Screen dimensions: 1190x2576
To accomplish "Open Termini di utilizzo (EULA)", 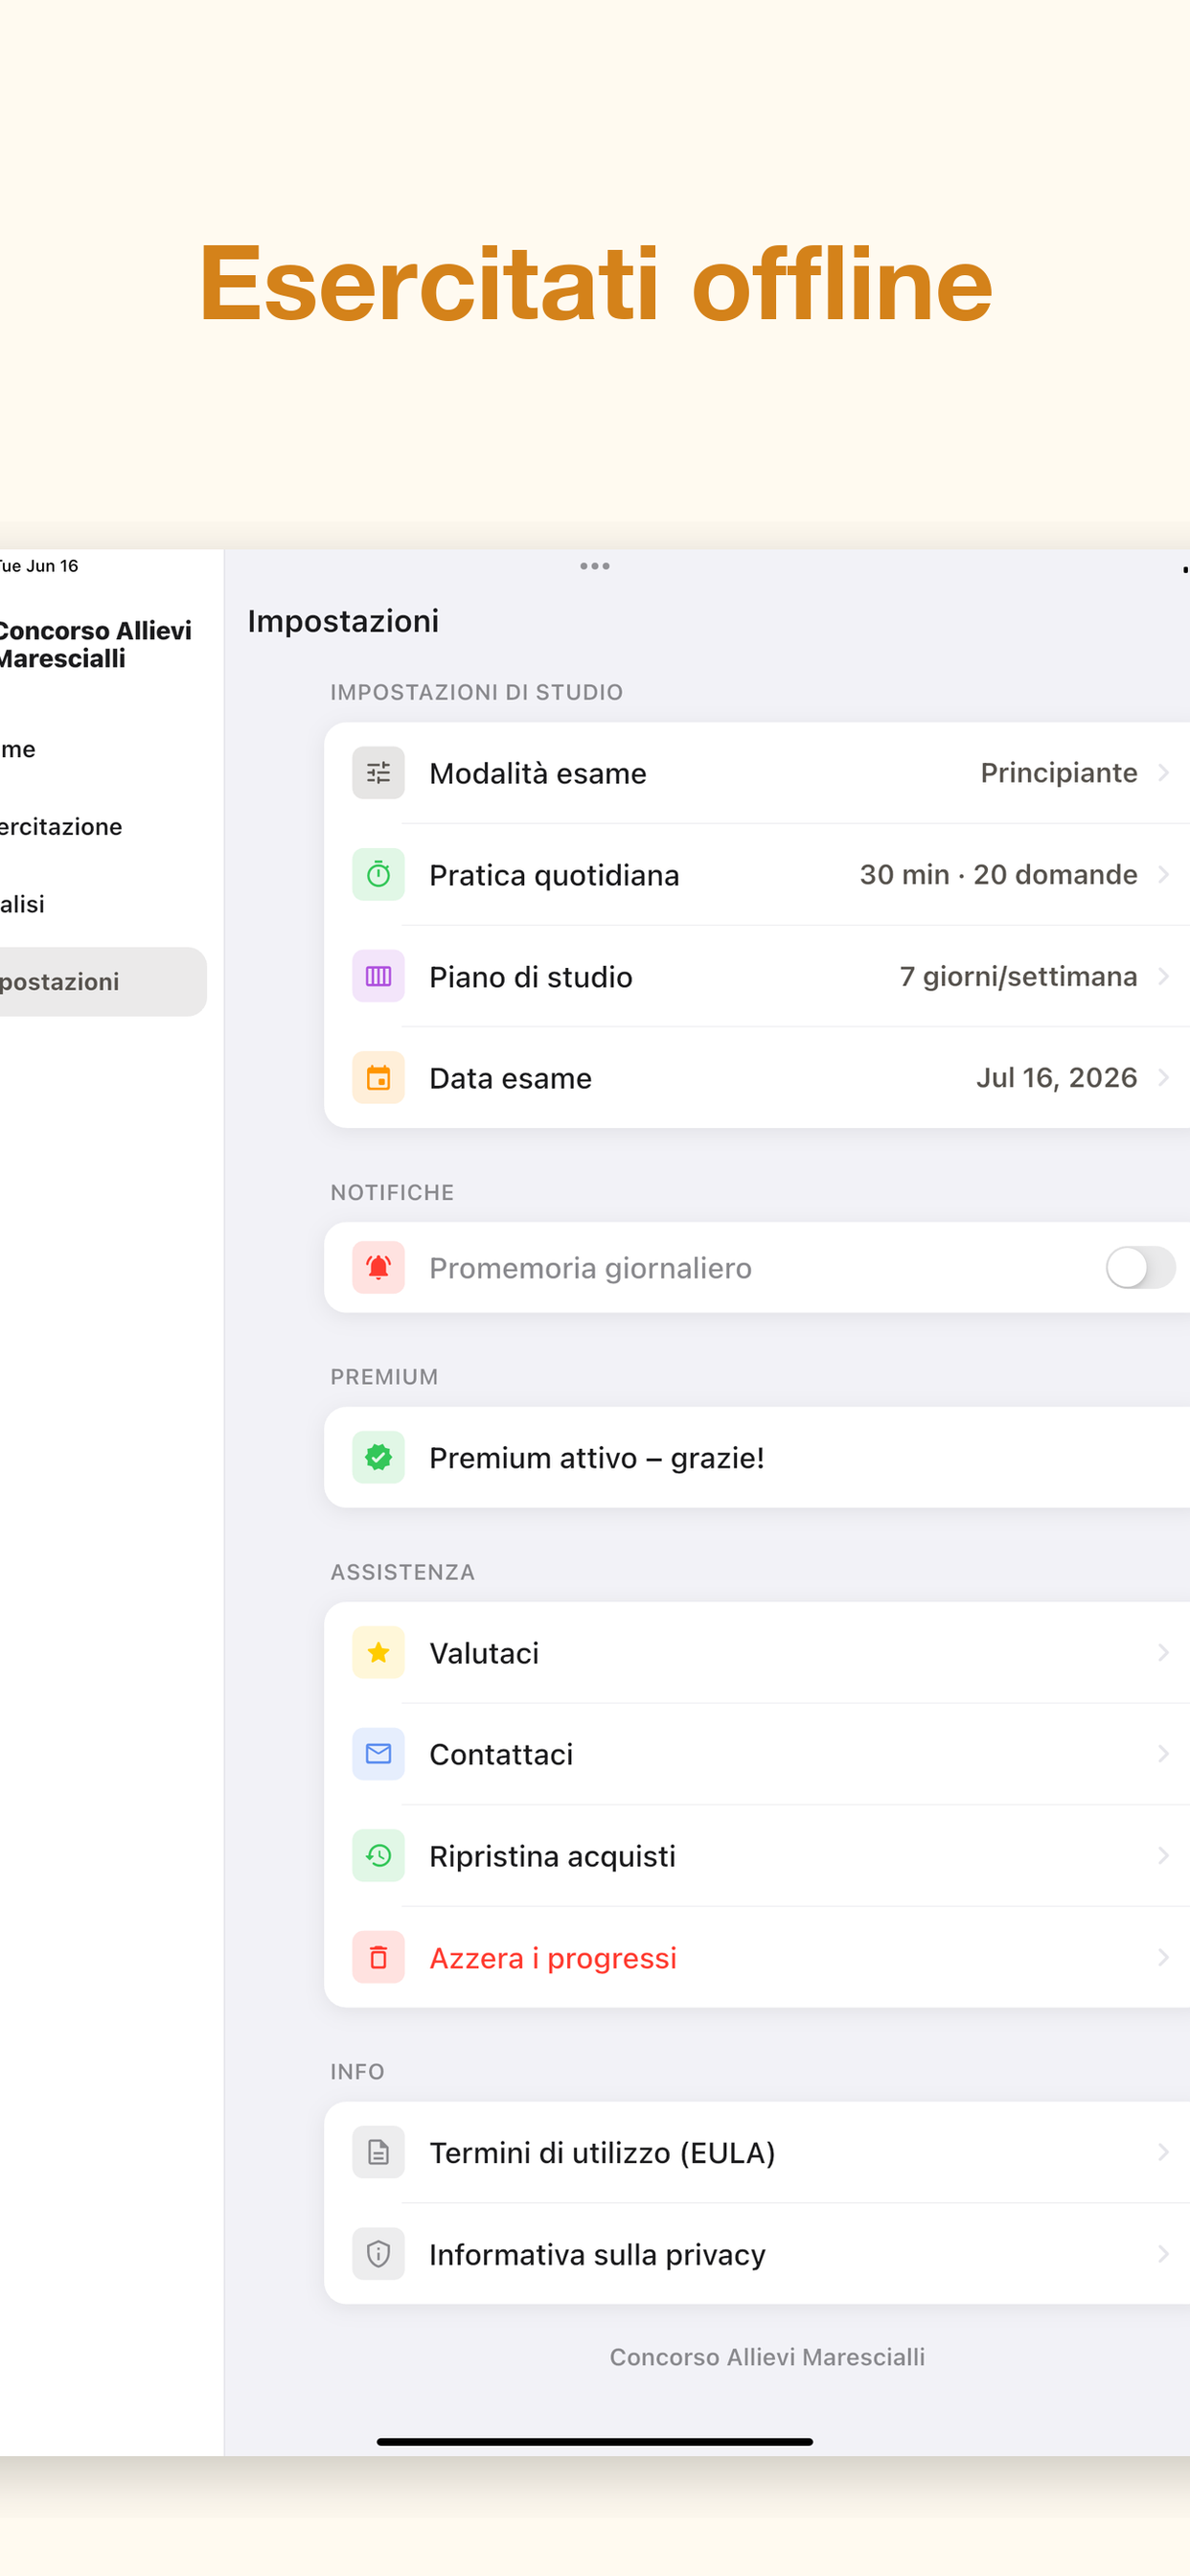I will click(x=757, y=2153).
